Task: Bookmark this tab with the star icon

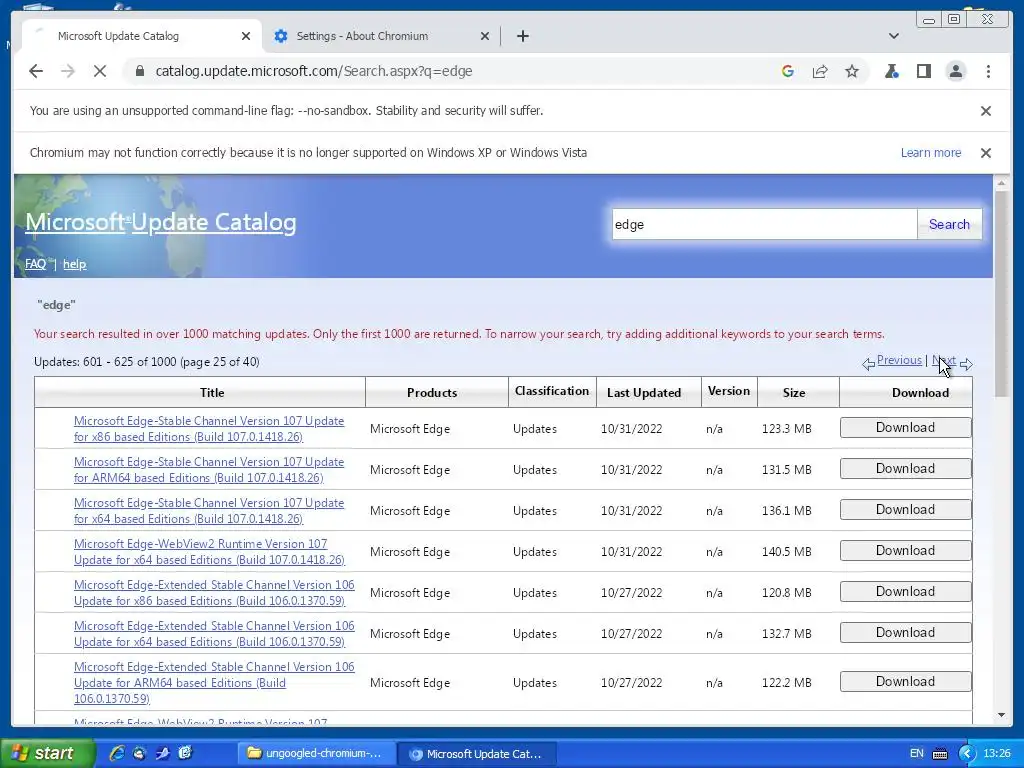Action: pyautogui.click(x=852, y=71)
